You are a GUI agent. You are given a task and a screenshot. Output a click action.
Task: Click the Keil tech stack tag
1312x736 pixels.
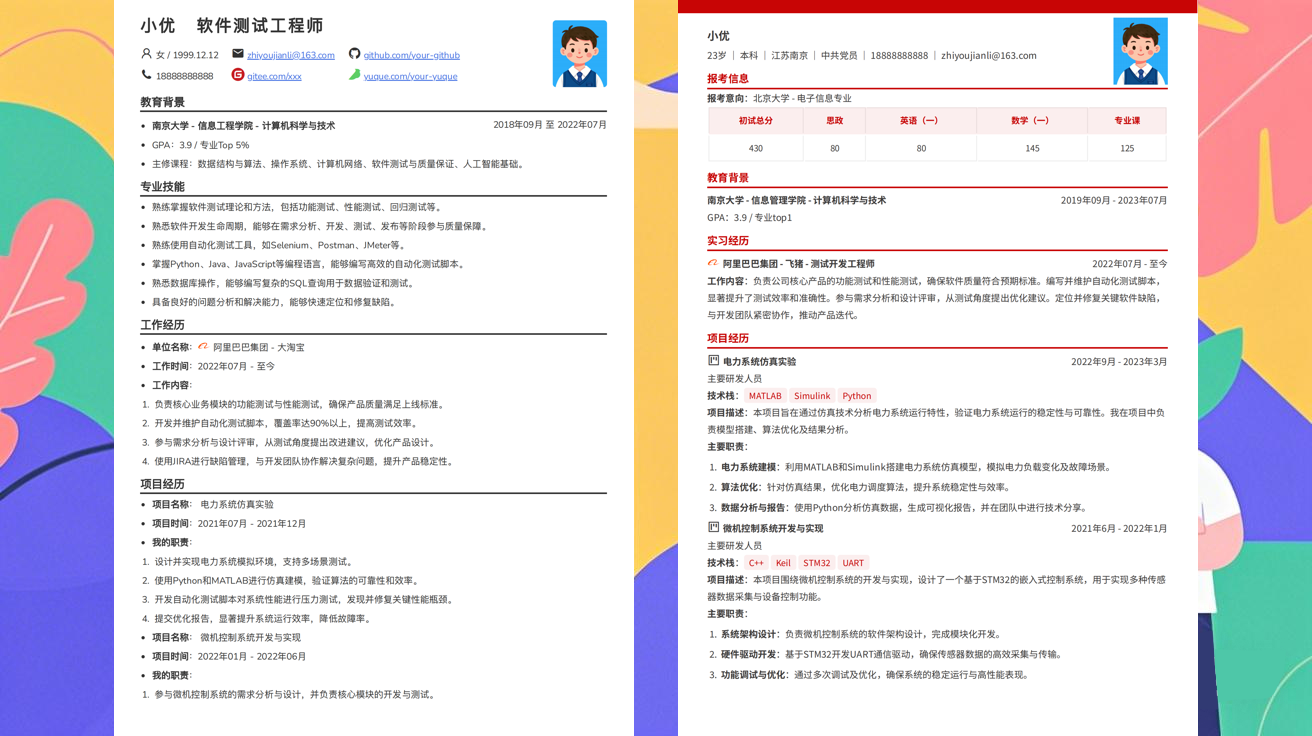pos(783,563)
